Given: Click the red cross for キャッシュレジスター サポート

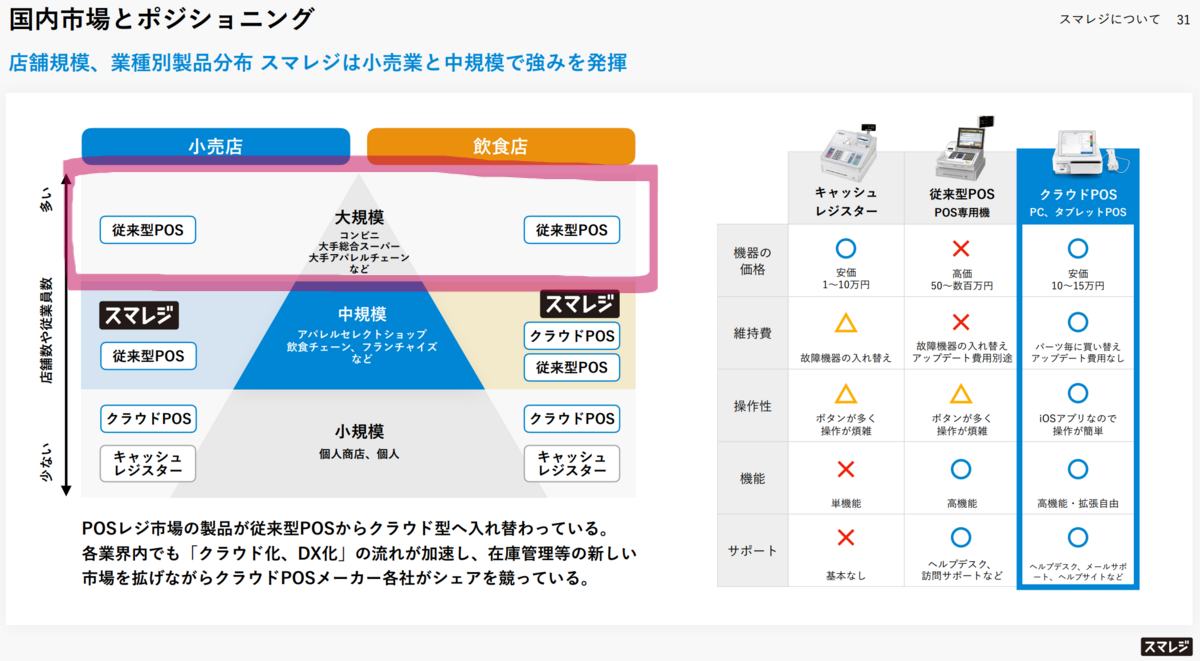Looking at the screenshot, I should [x=846, y=538].
